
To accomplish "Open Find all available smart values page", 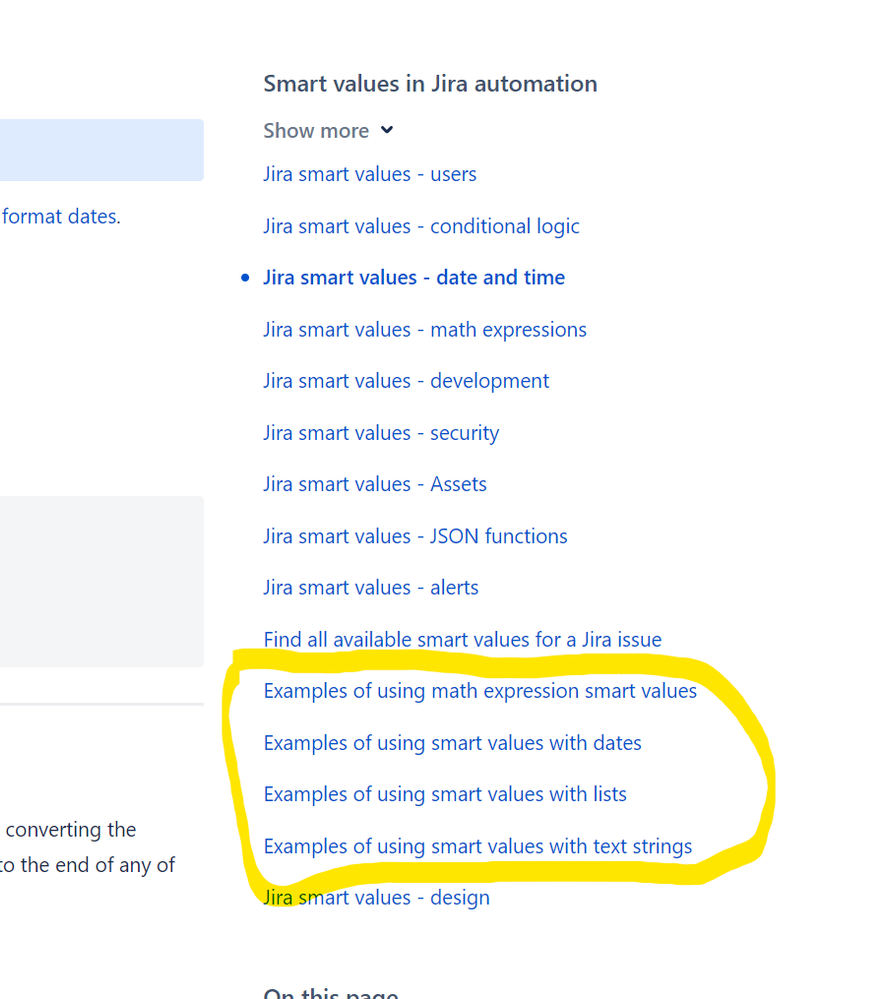I will 462,639.
